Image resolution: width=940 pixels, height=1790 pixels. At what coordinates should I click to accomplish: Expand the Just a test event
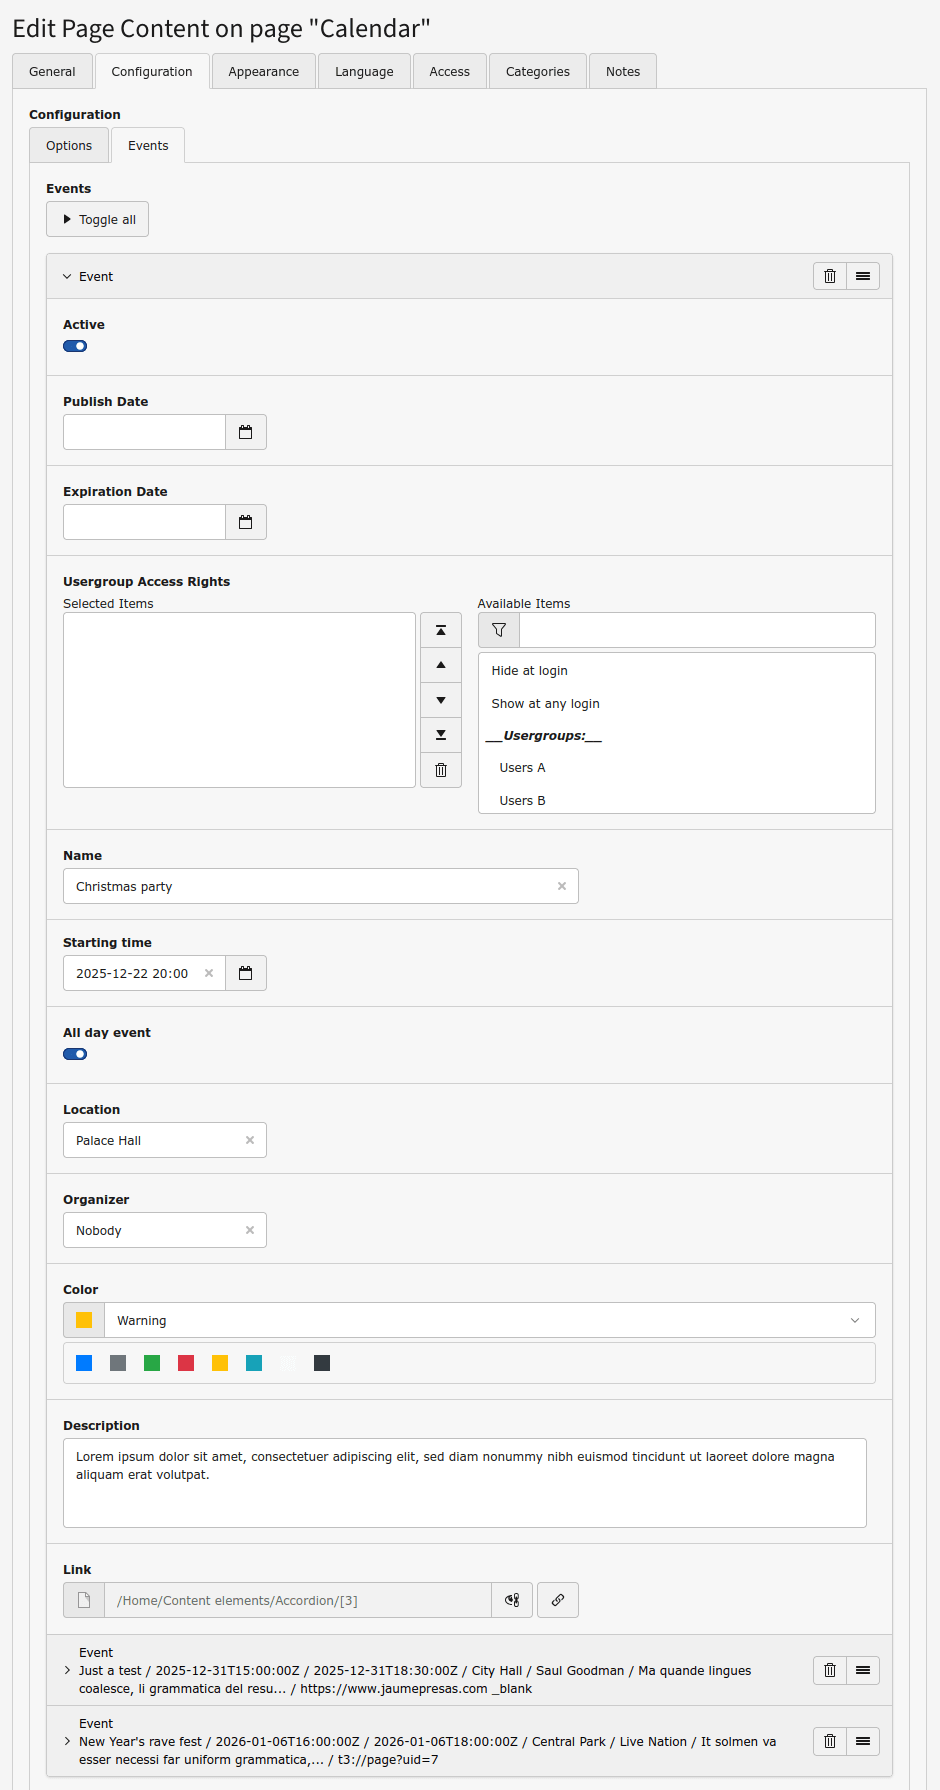pos(68,1670)
